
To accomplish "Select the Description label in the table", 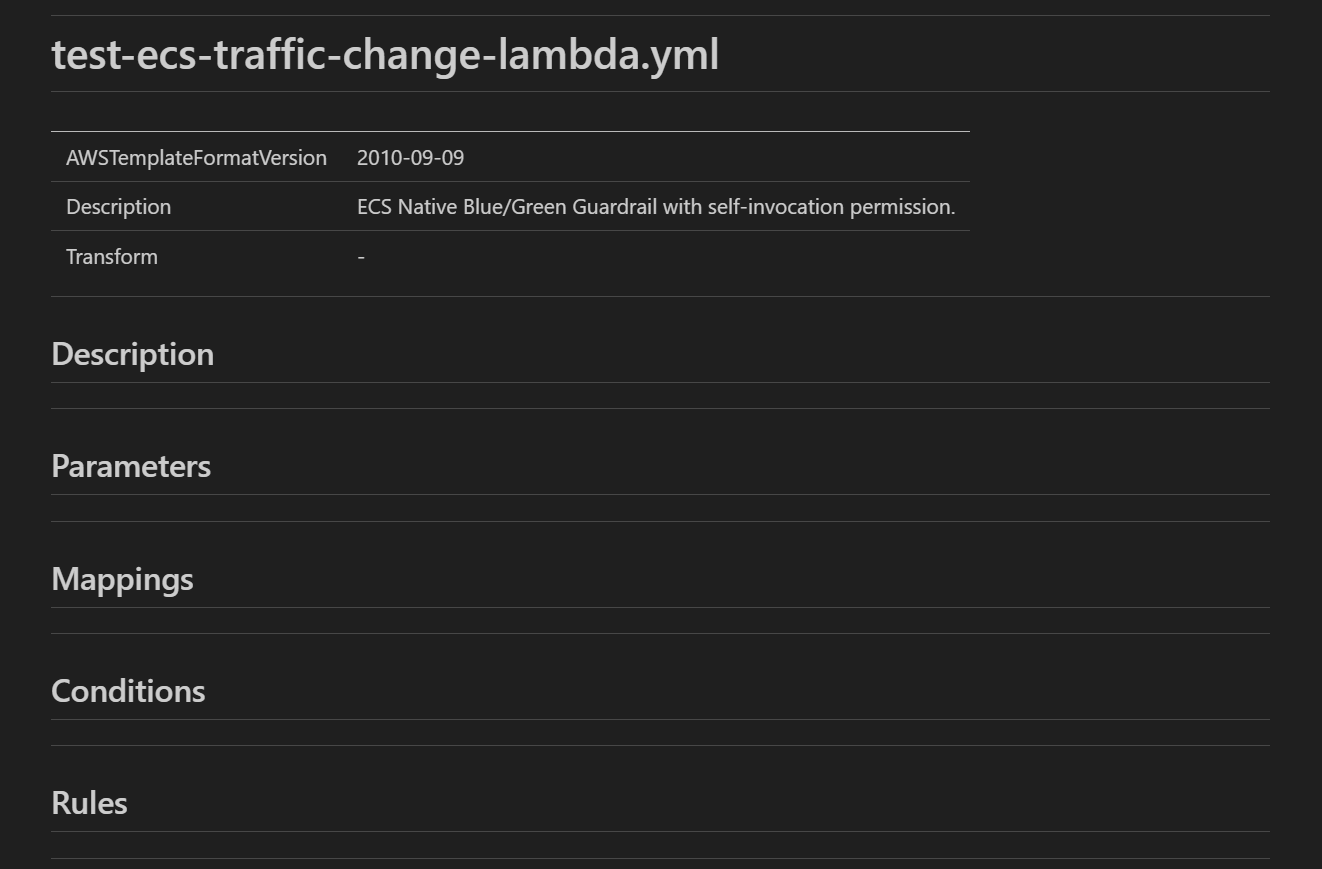I will point(118,207).
